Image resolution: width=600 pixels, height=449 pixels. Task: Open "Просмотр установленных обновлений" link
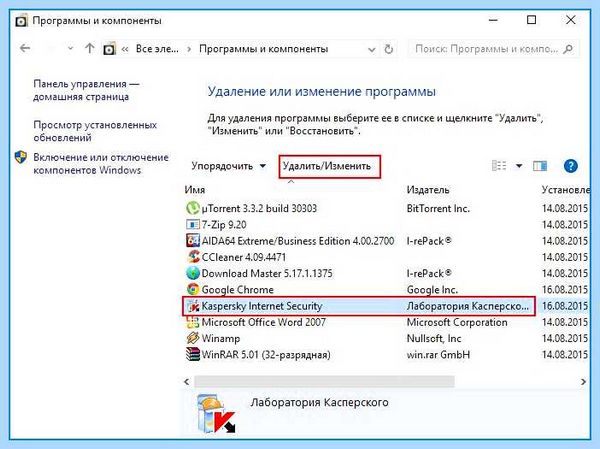coord(95,131)
